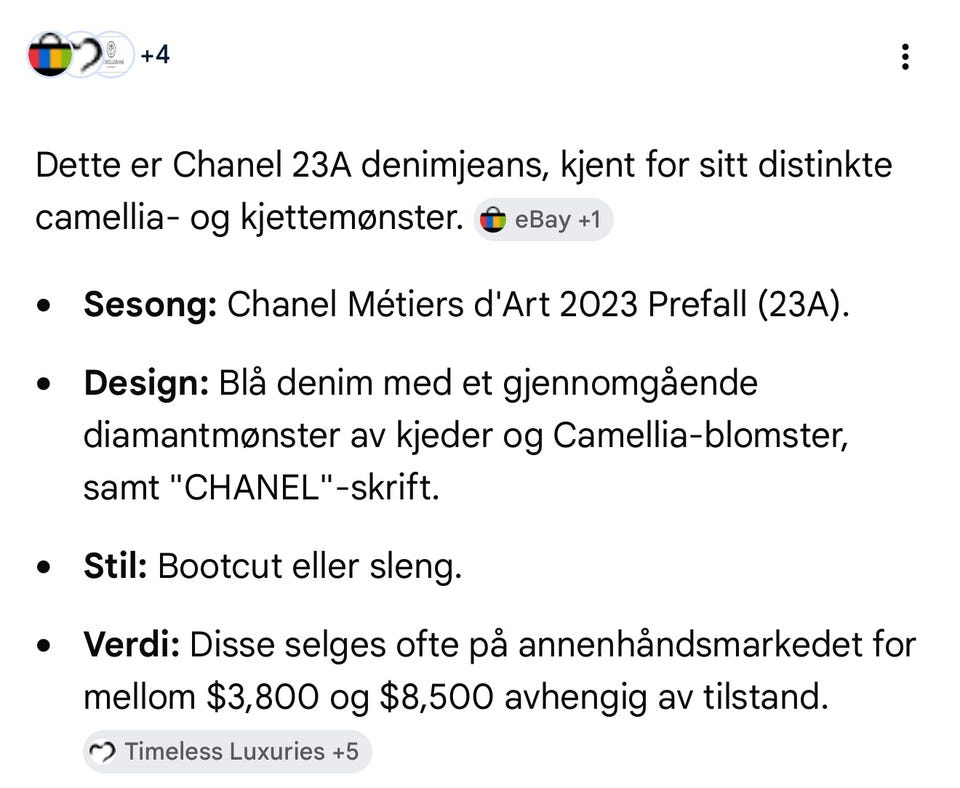The image size is (960, 788).
Task: Click the heart icon beside Timeless Luxuries
Action: pos(102,752)
